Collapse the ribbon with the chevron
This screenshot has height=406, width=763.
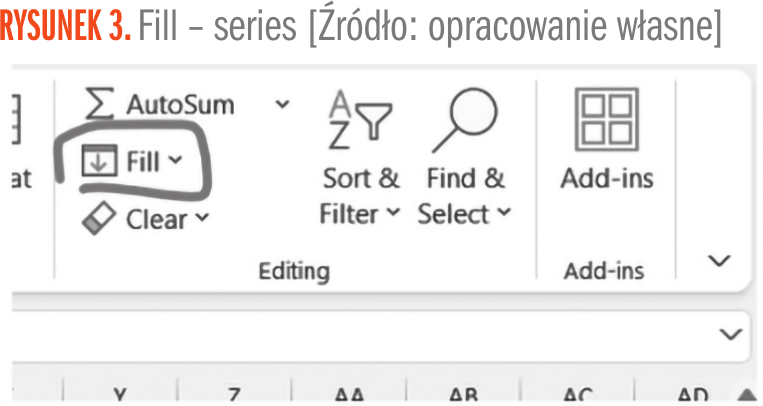pyautogui.click(x=719, y=262)
